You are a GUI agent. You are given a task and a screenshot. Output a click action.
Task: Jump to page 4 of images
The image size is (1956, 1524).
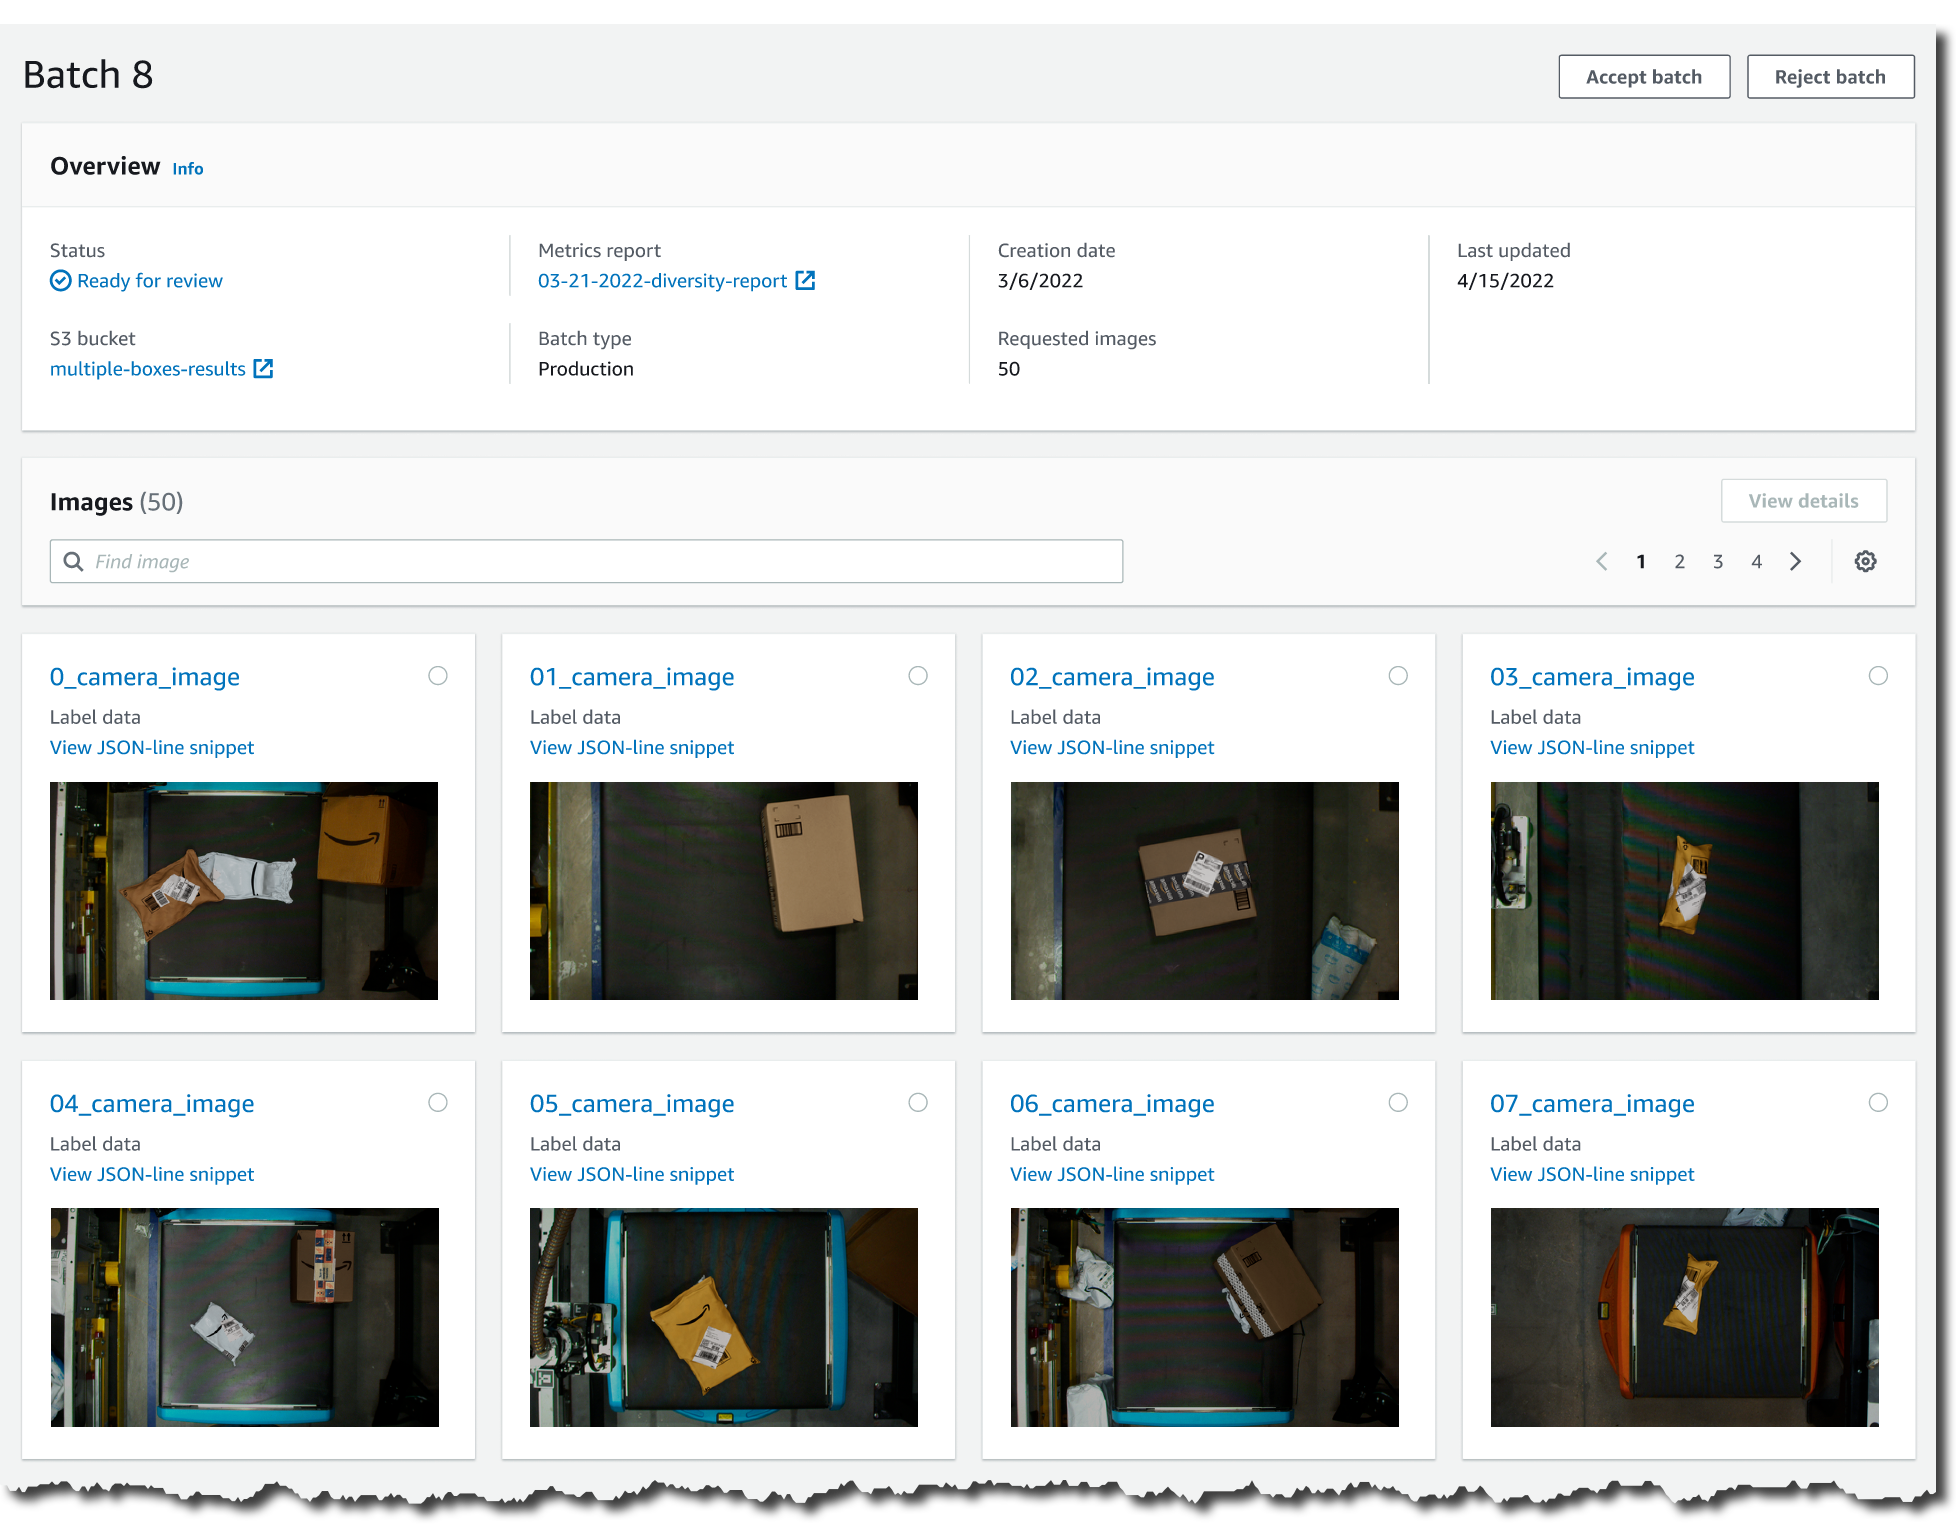tap(1756, 561)
